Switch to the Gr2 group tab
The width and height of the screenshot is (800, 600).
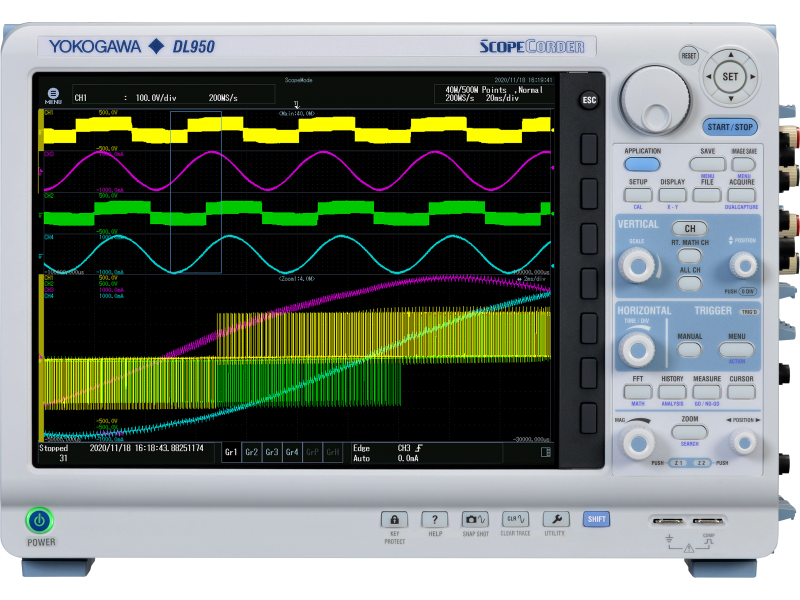click(x=252, y=452)
